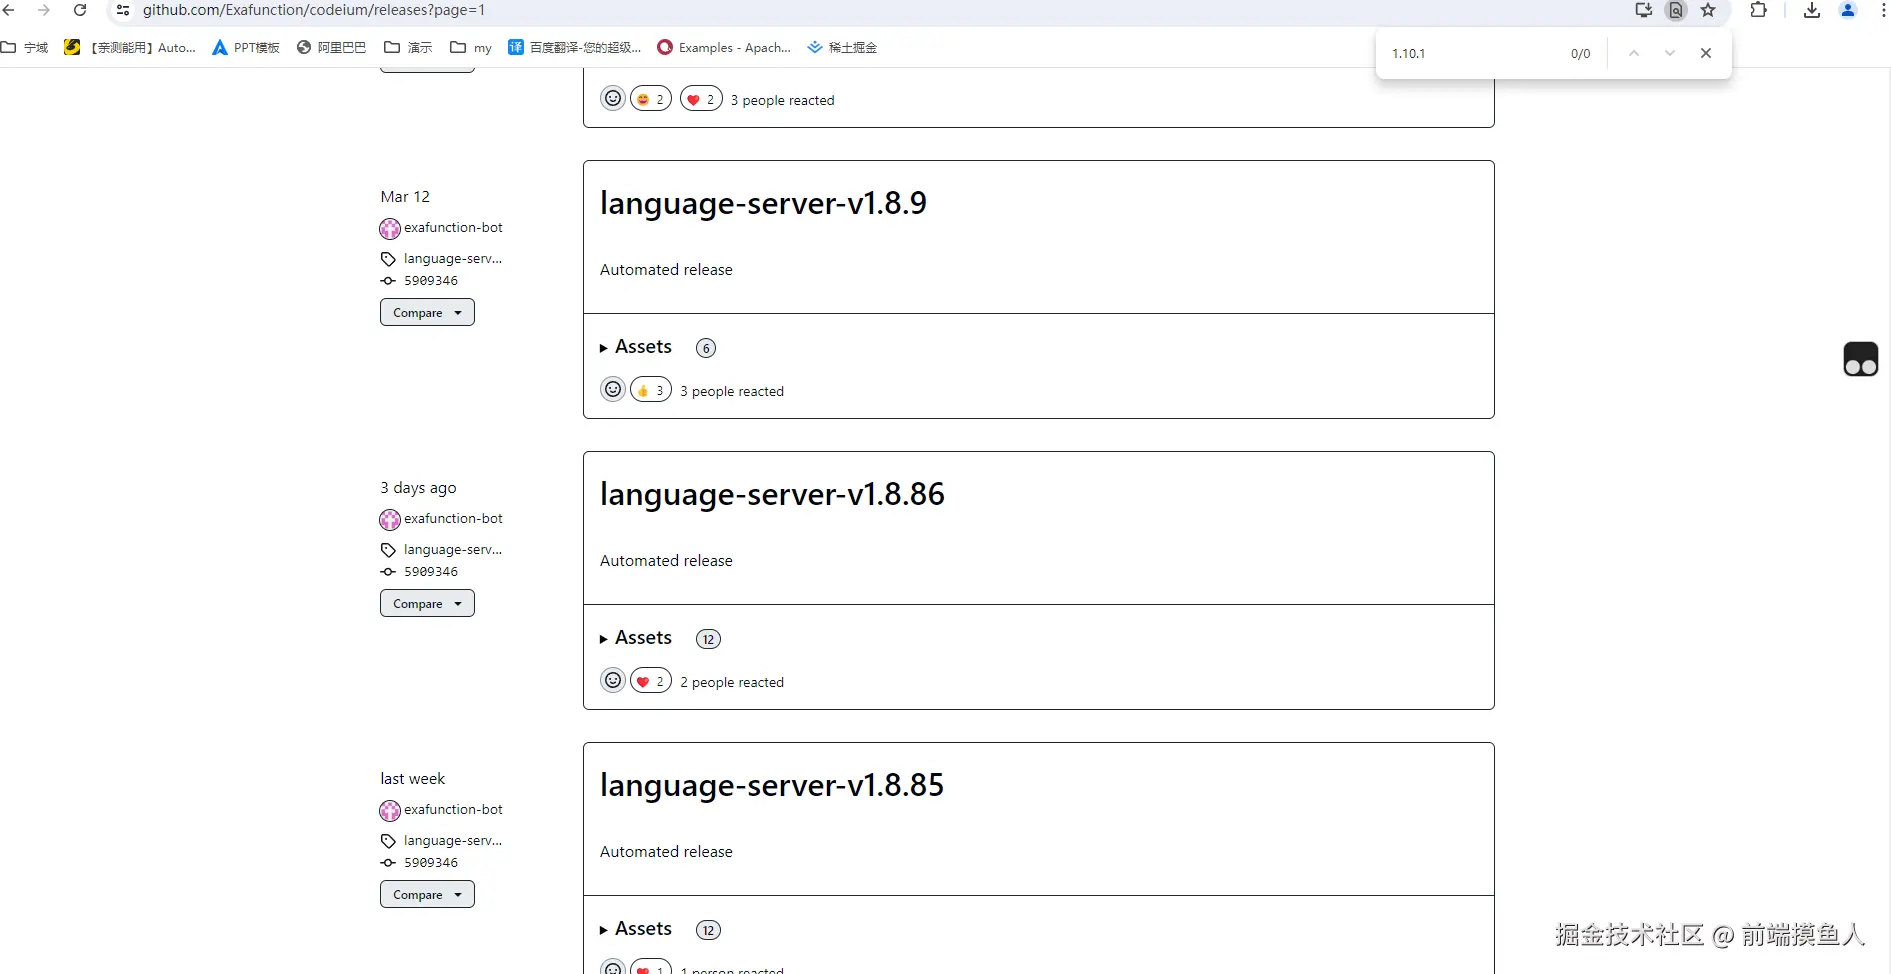
Task: Click the browser reload page icon
Action: coord(80,10)
